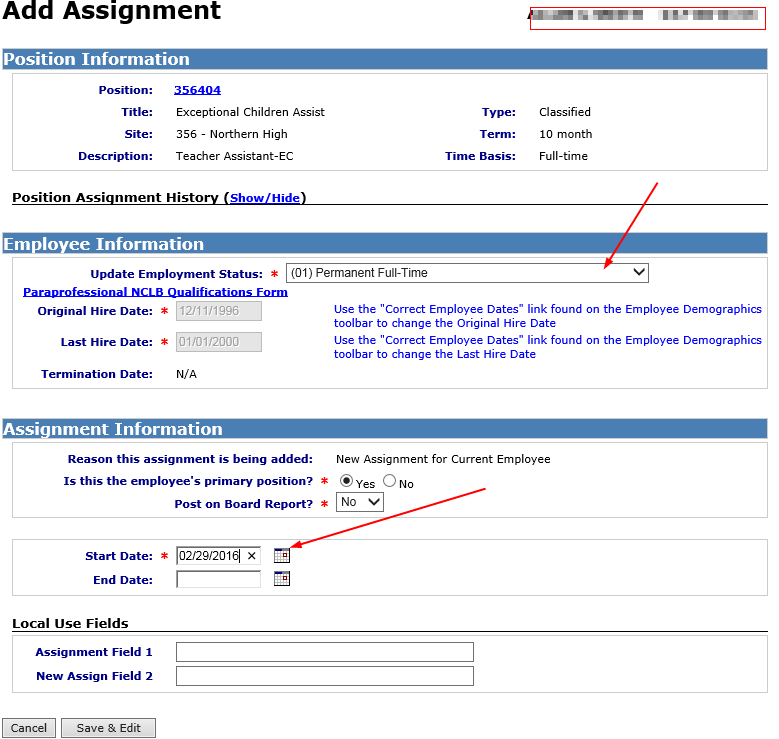Click the disabled Original Hire Date field

(218, 311)
